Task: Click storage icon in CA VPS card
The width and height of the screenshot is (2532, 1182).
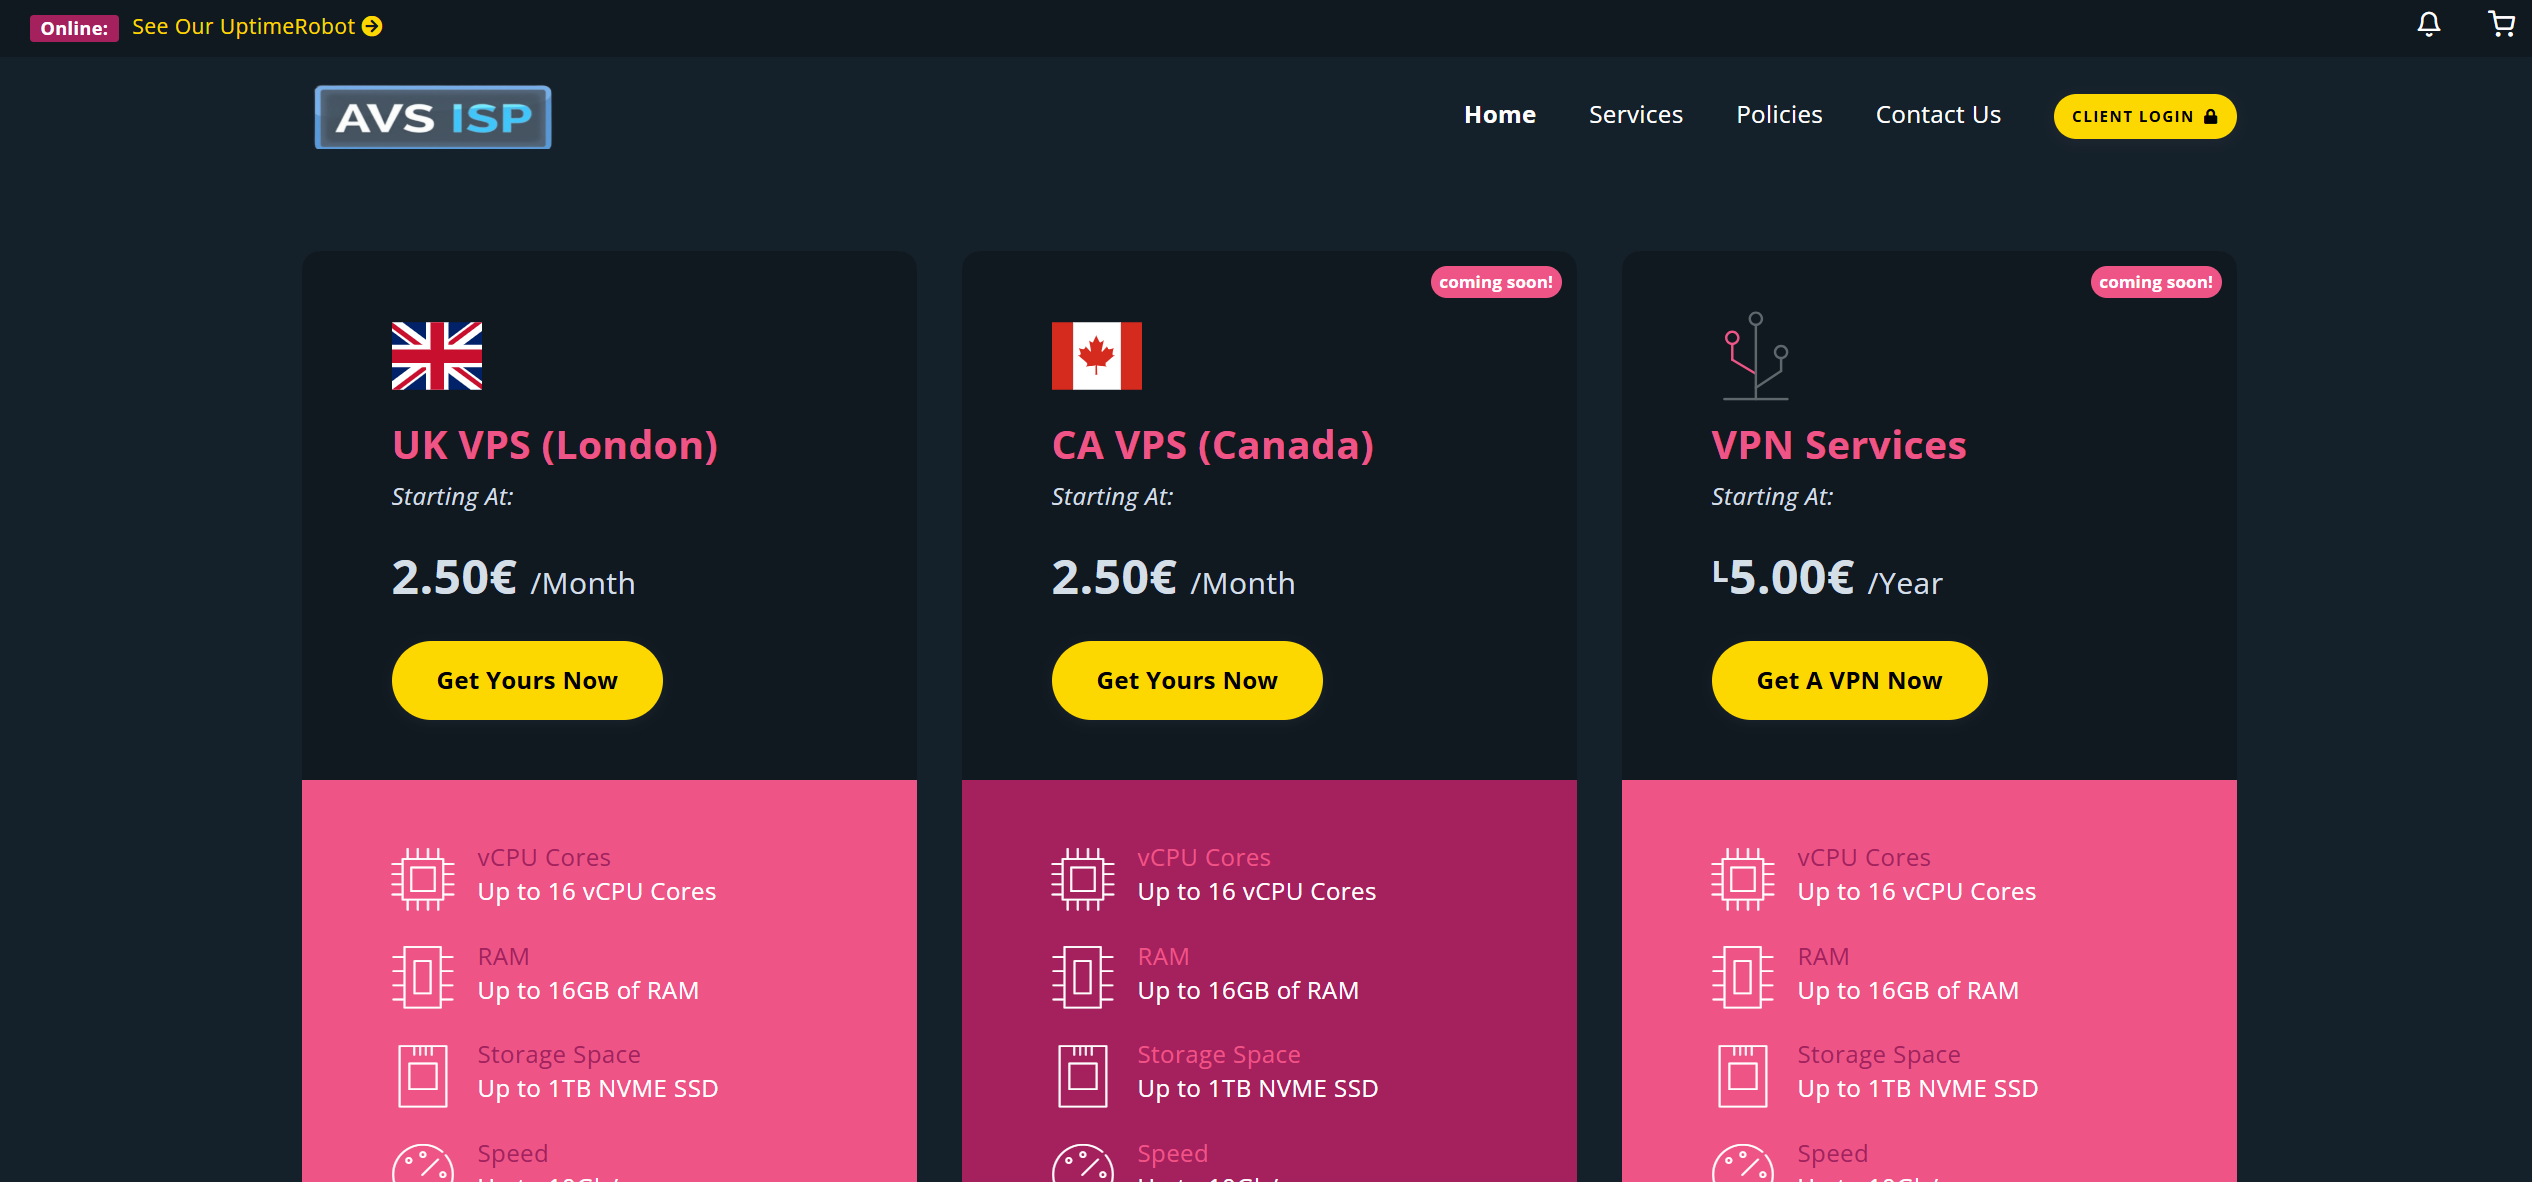Action: (1083, 1076)
